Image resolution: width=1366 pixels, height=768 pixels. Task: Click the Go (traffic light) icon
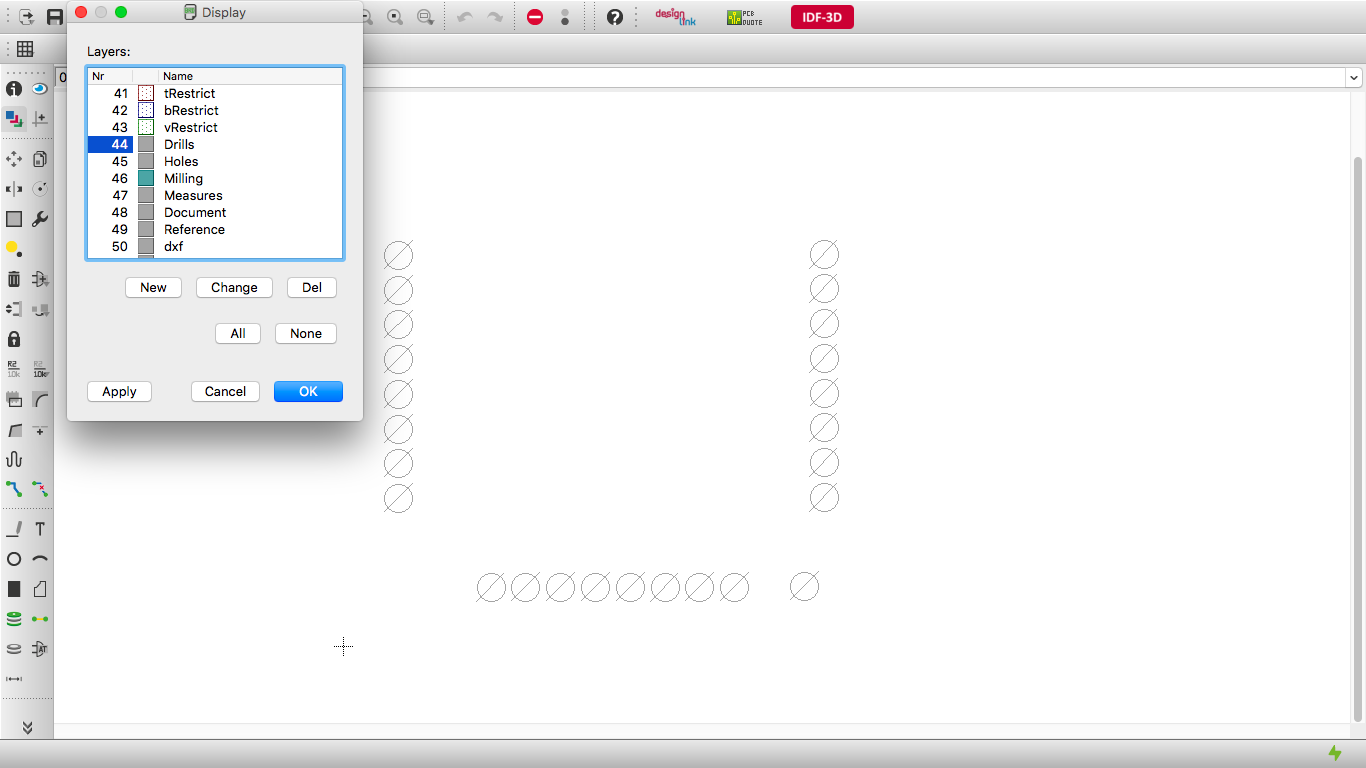565,17
